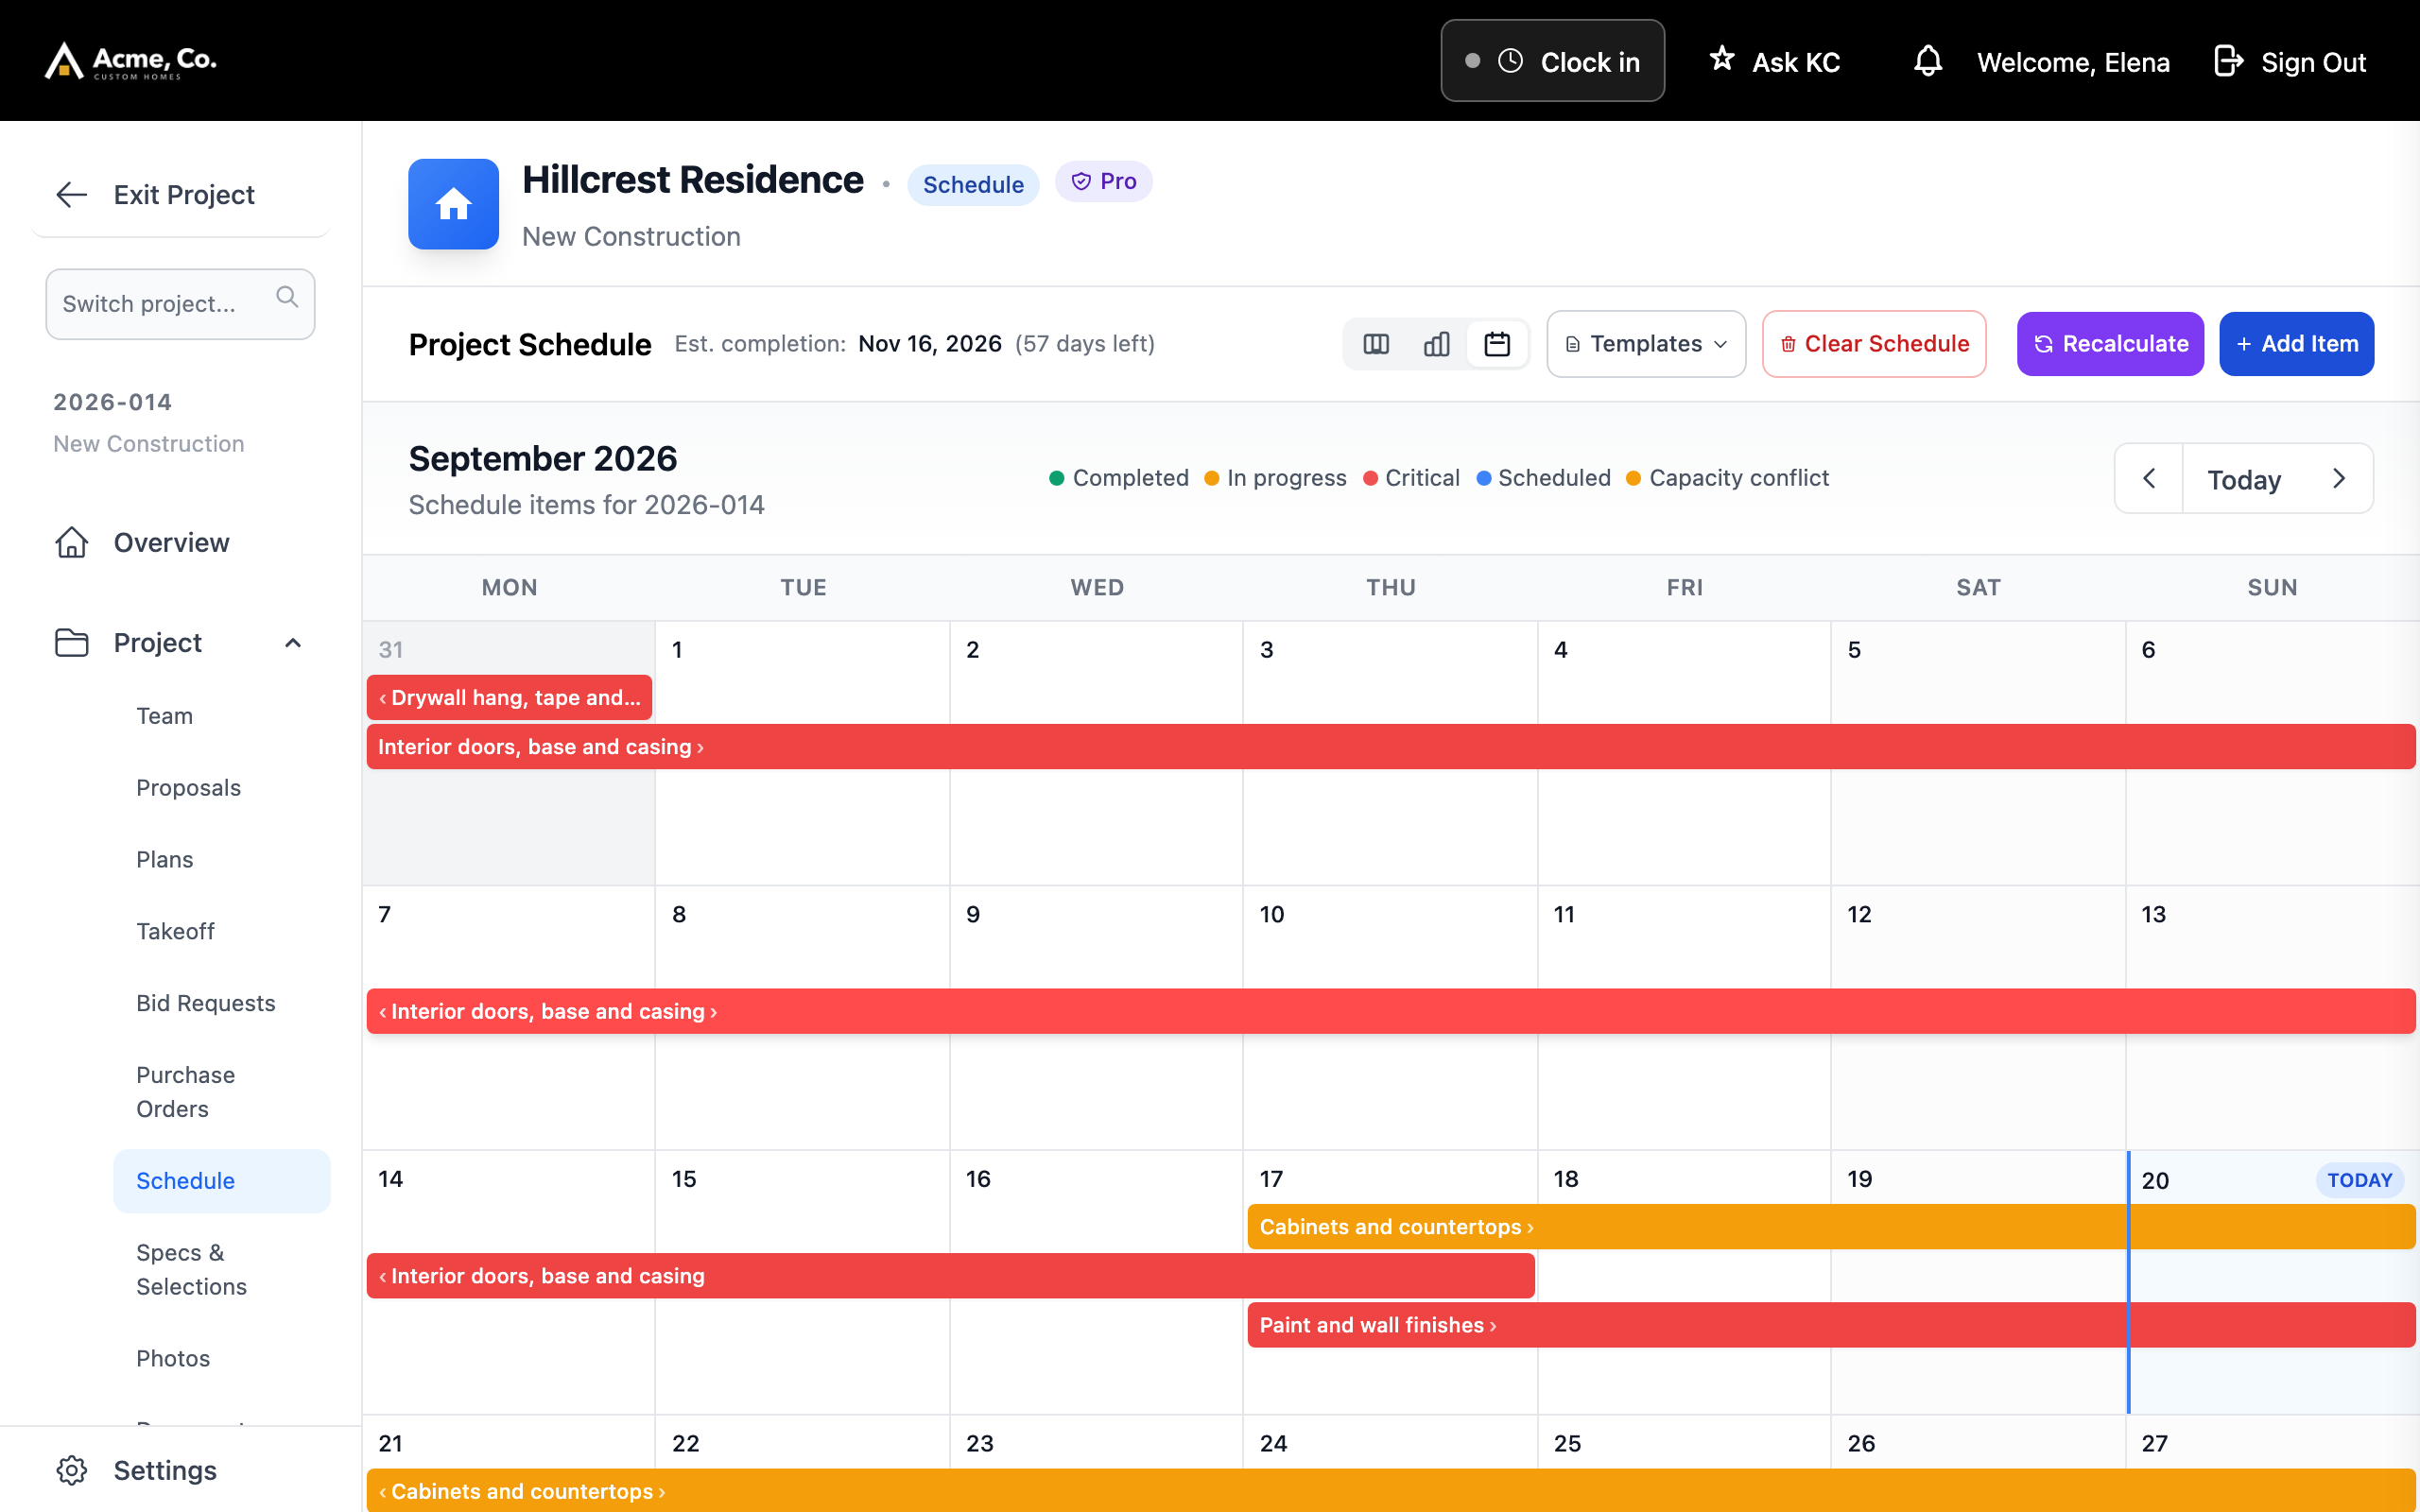Click the Today button
Screen dimensions: 2420x1512
(2244, 479)
